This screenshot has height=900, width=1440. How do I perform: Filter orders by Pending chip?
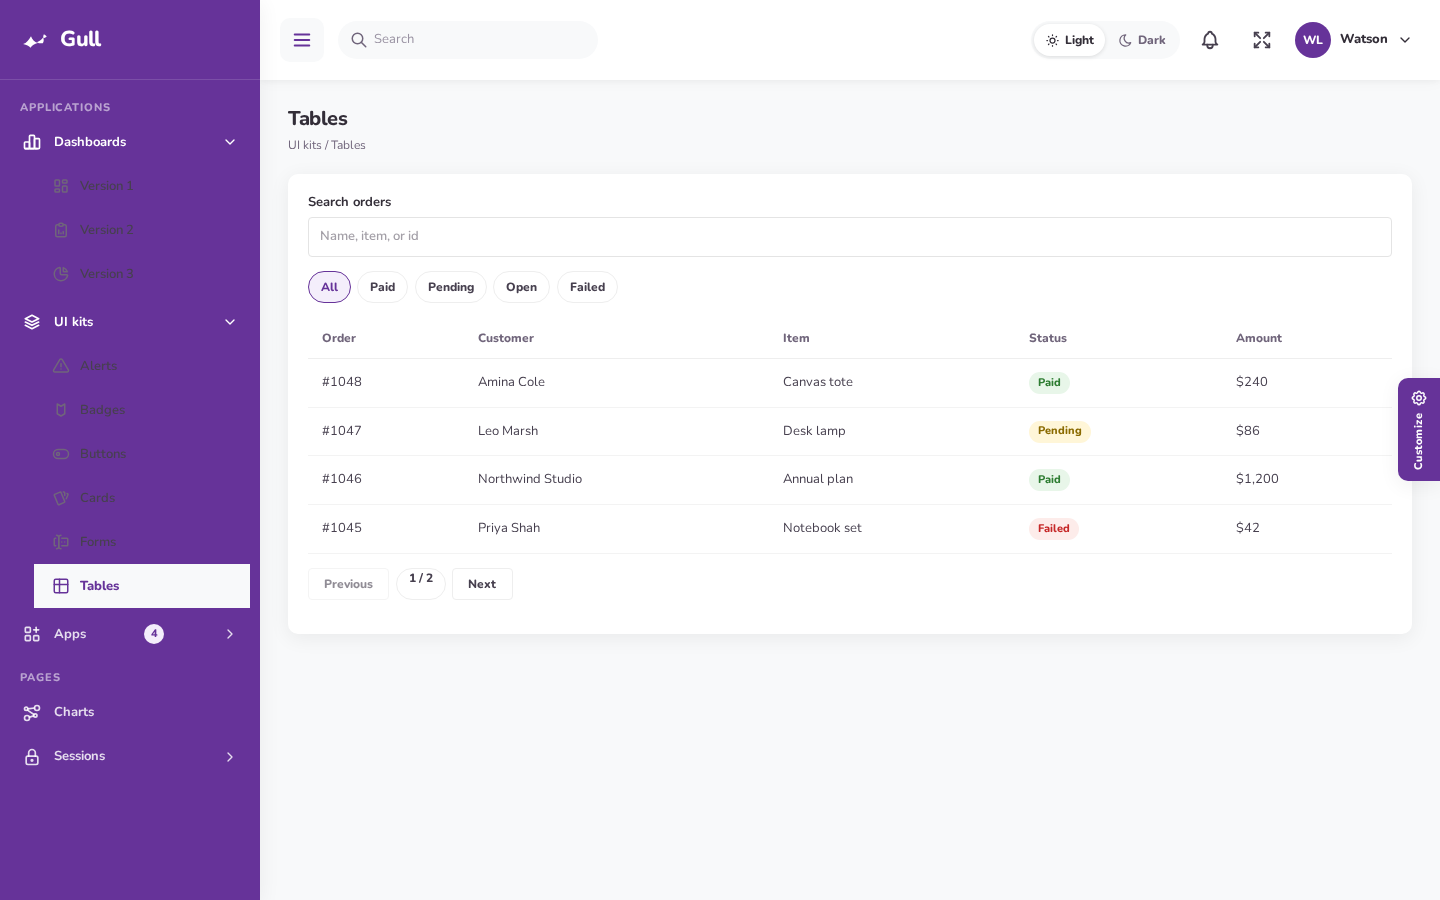451,287
